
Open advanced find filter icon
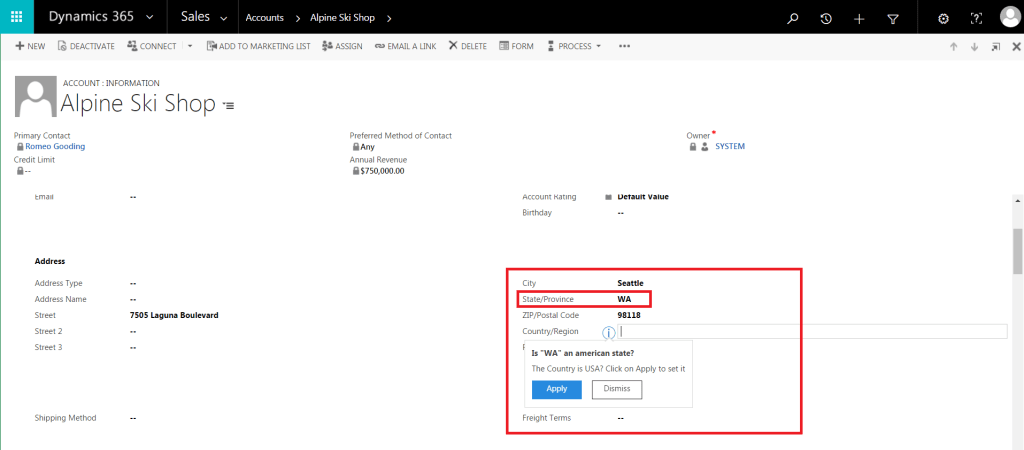pos(893,18)
